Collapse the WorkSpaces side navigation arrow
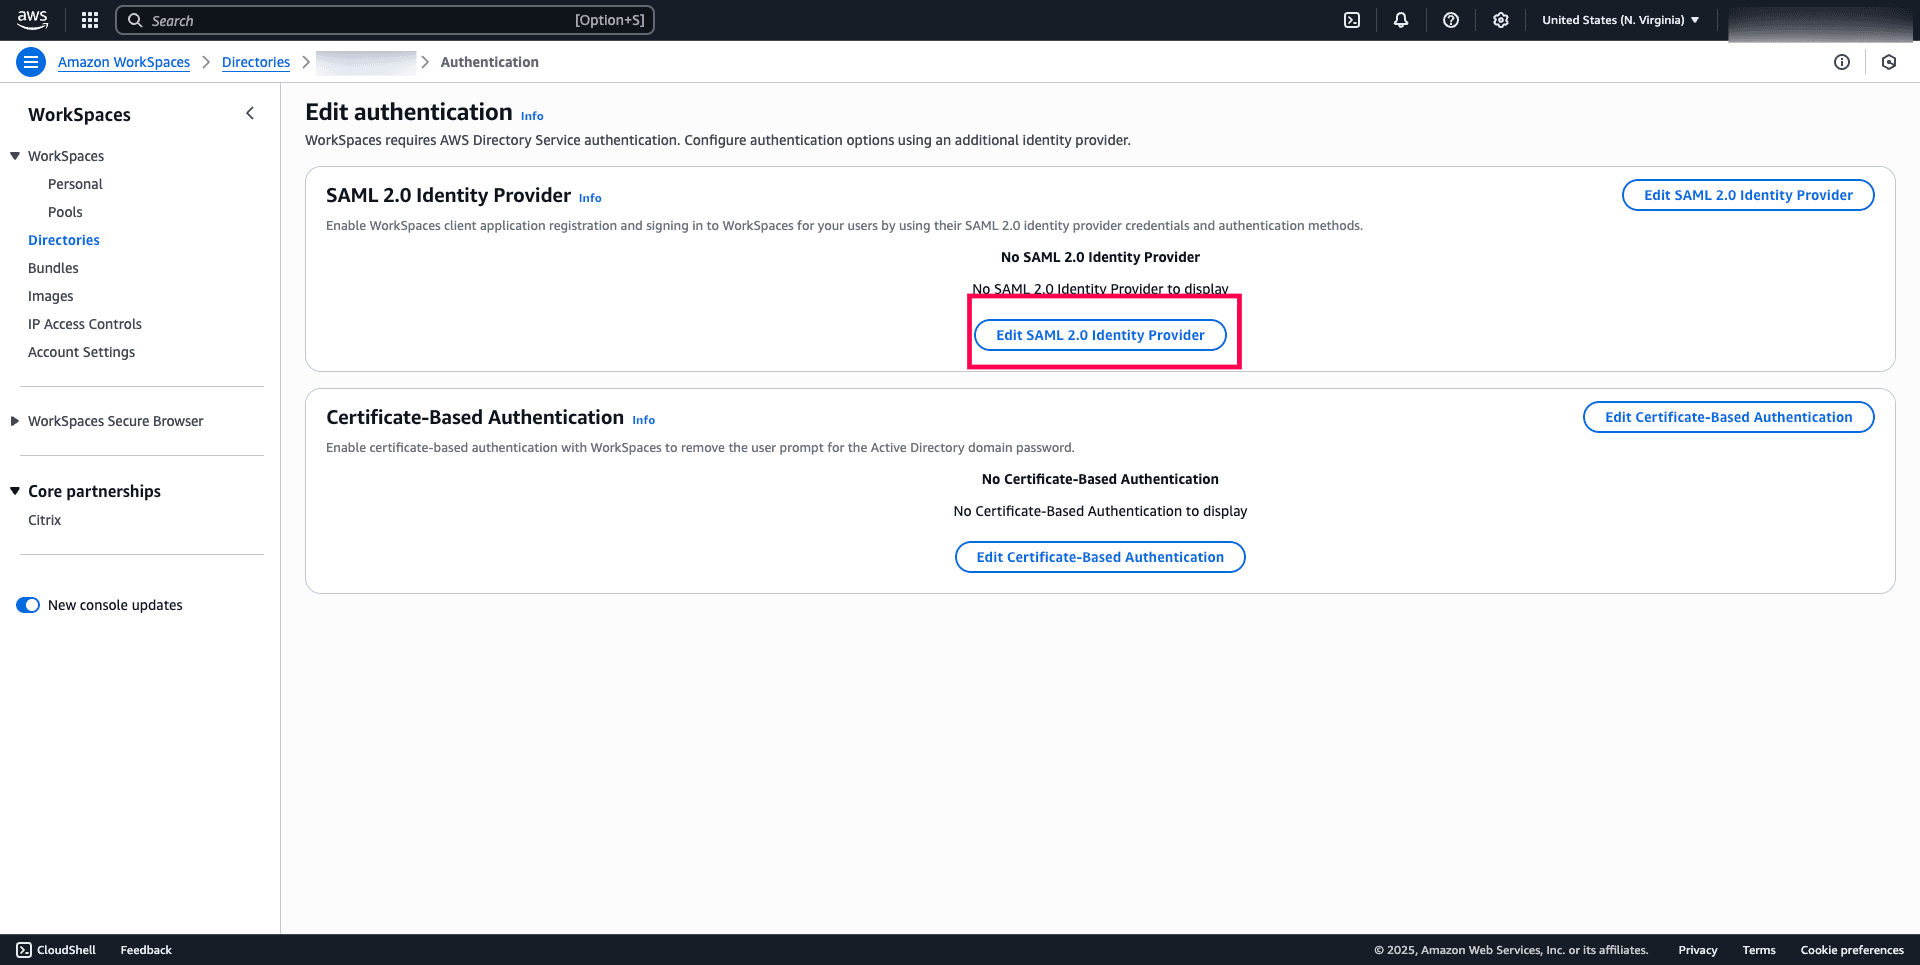This screenshot has height=965, width=1920. (x=250, y=114)
